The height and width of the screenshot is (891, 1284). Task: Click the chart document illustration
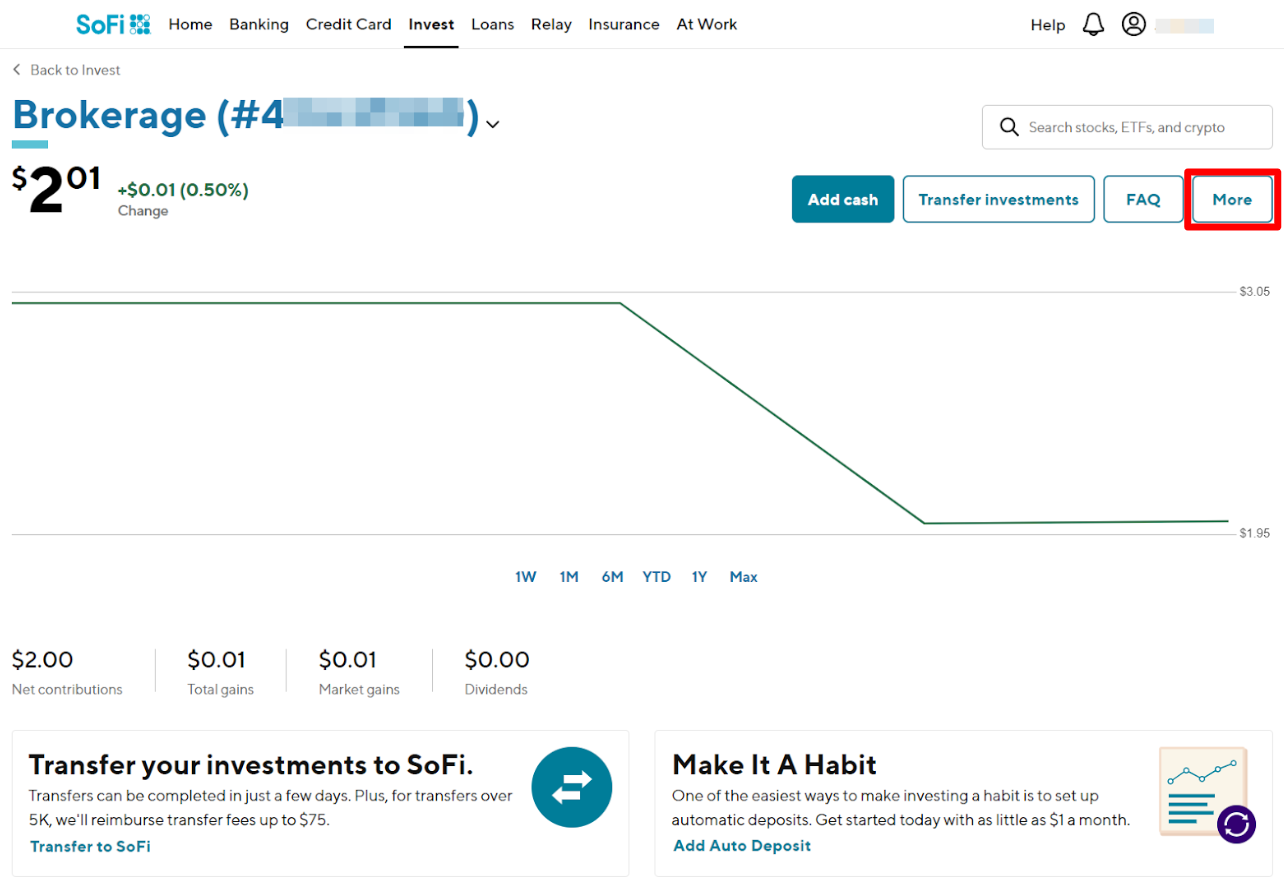click(1203, 790)
